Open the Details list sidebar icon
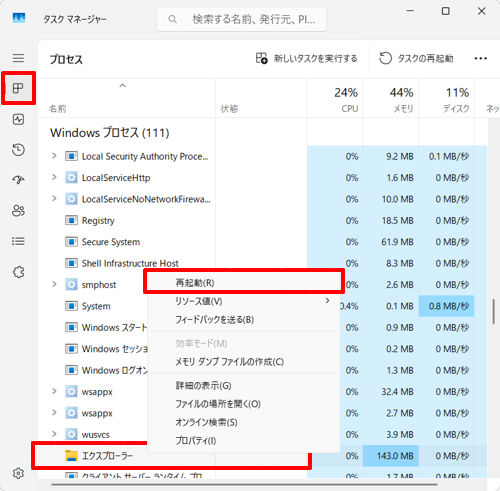 pyautogui.click(x=18, y=241)
